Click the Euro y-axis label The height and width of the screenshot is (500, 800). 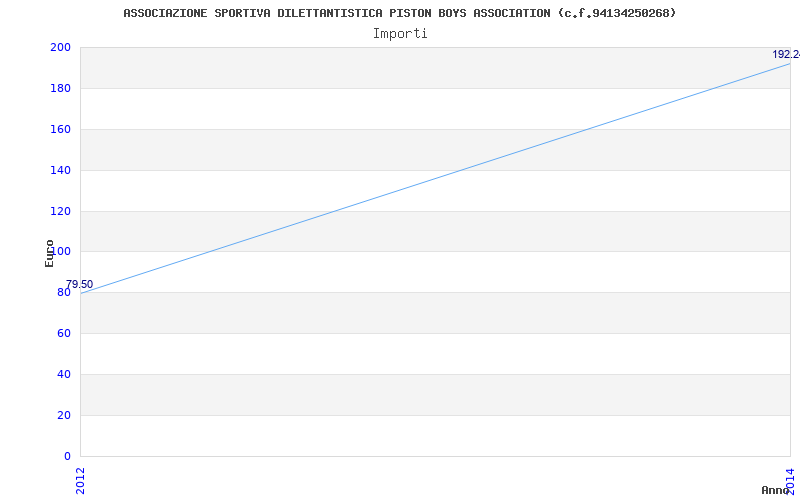(49, 253)
